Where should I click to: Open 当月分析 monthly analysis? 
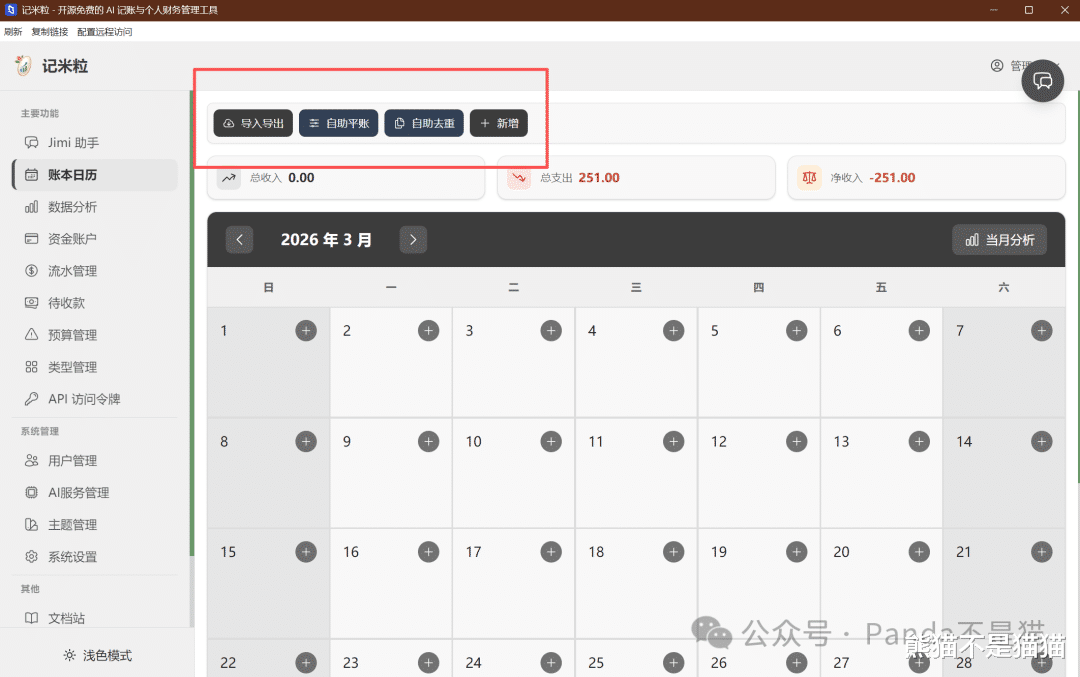pos(999,240)
